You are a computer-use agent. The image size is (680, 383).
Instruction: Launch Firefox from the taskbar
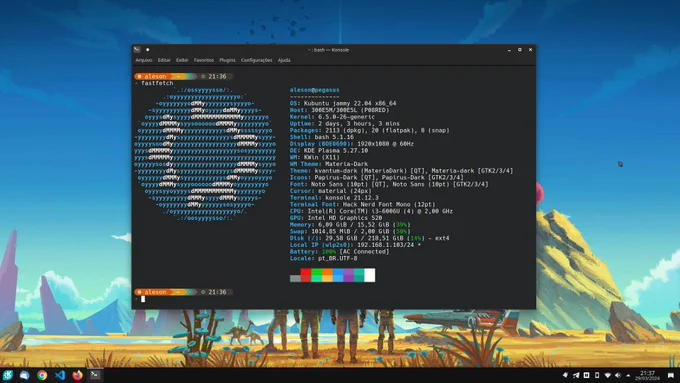[x=78, y=375]
